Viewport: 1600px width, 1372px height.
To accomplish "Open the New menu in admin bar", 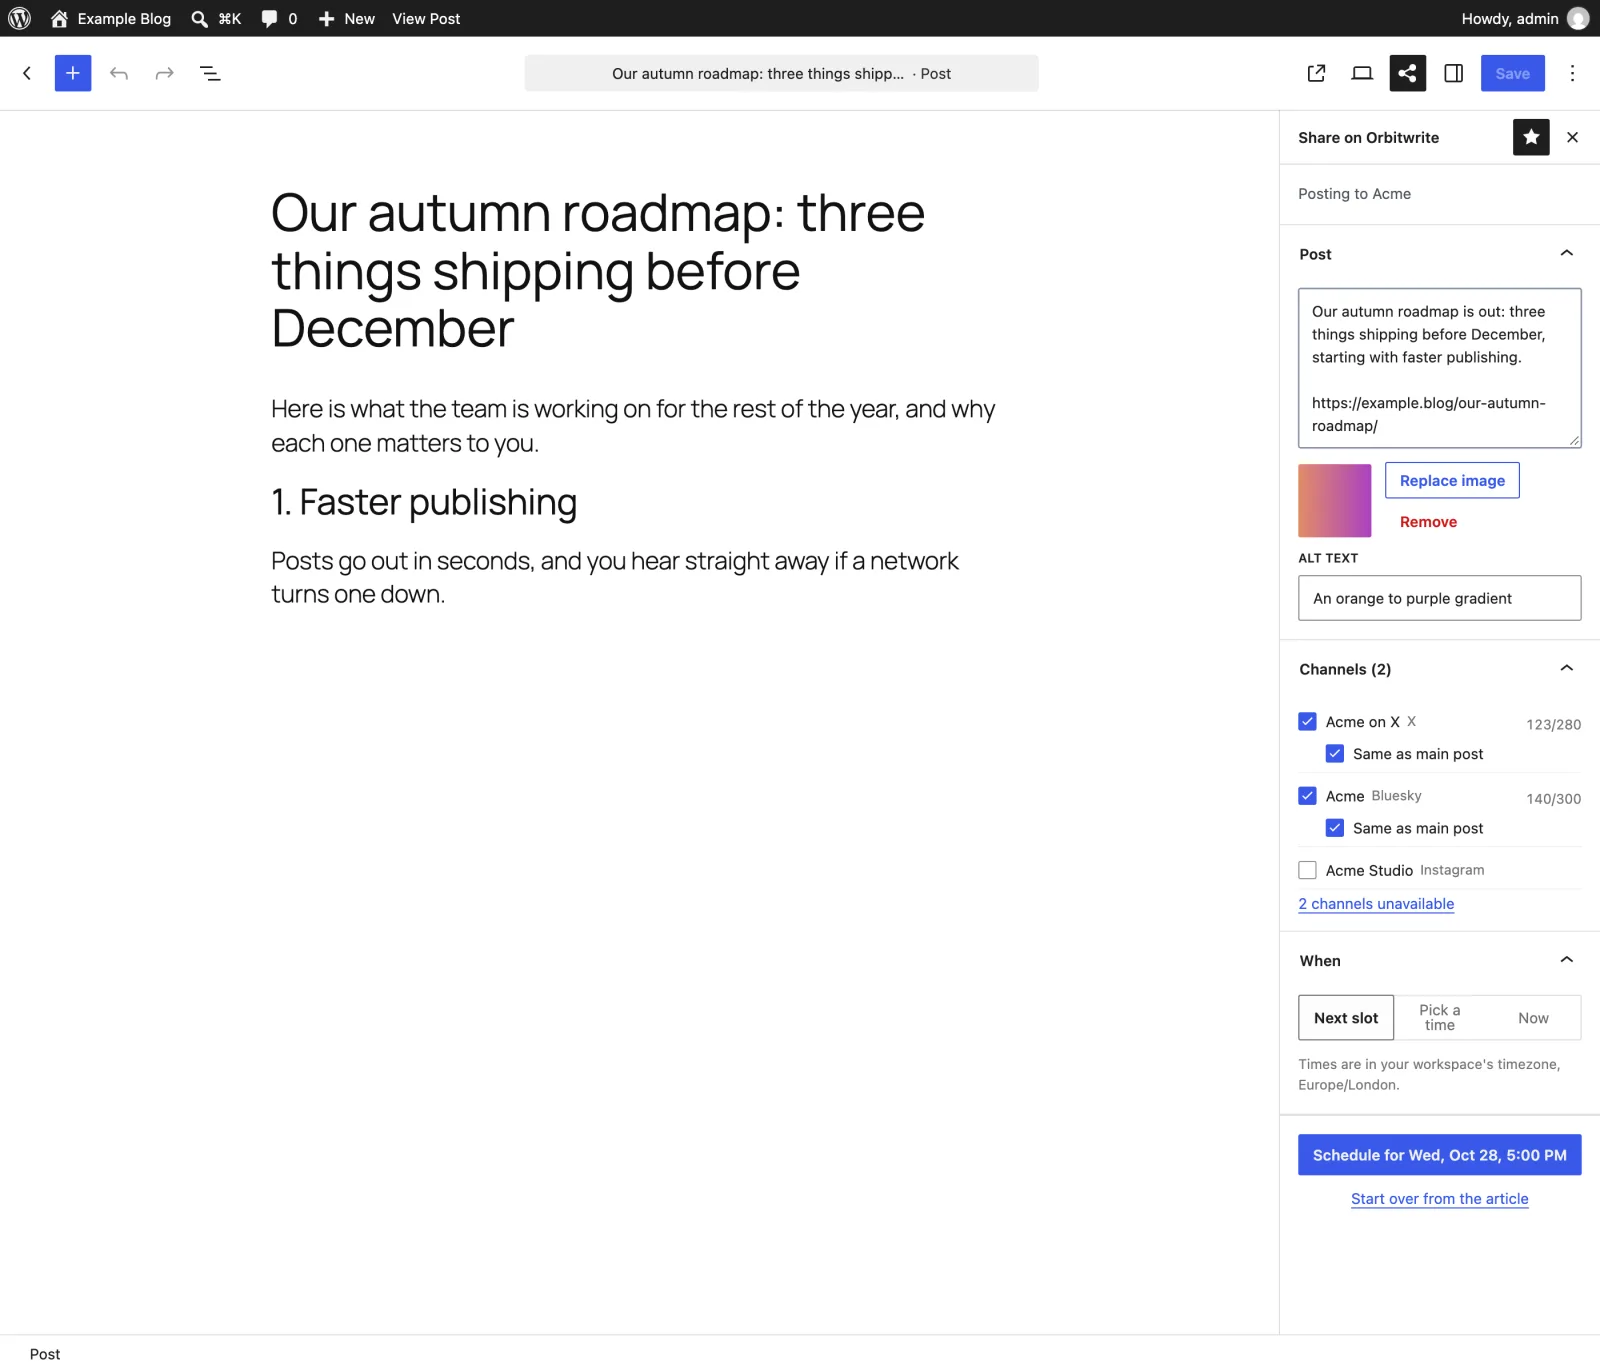I will 346,18.
